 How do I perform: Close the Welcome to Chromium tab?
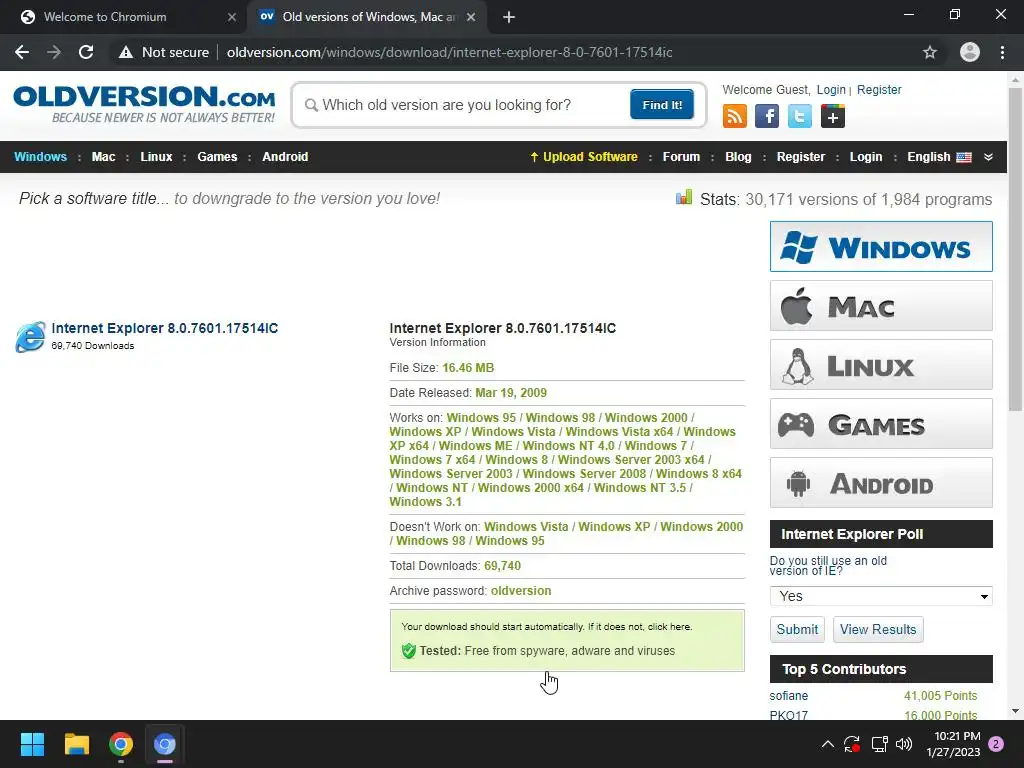232,17
